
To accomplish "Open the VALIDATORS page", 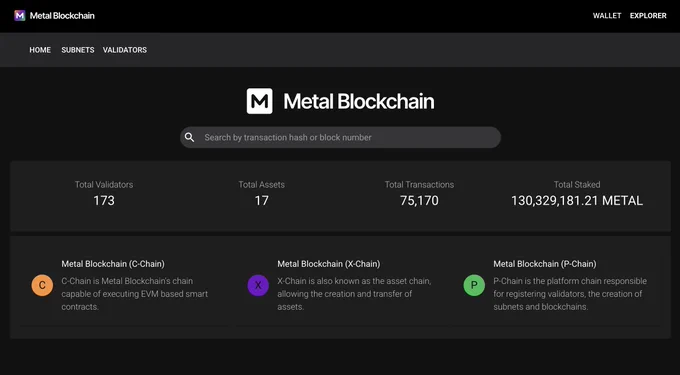I will [x=125, y=50].
